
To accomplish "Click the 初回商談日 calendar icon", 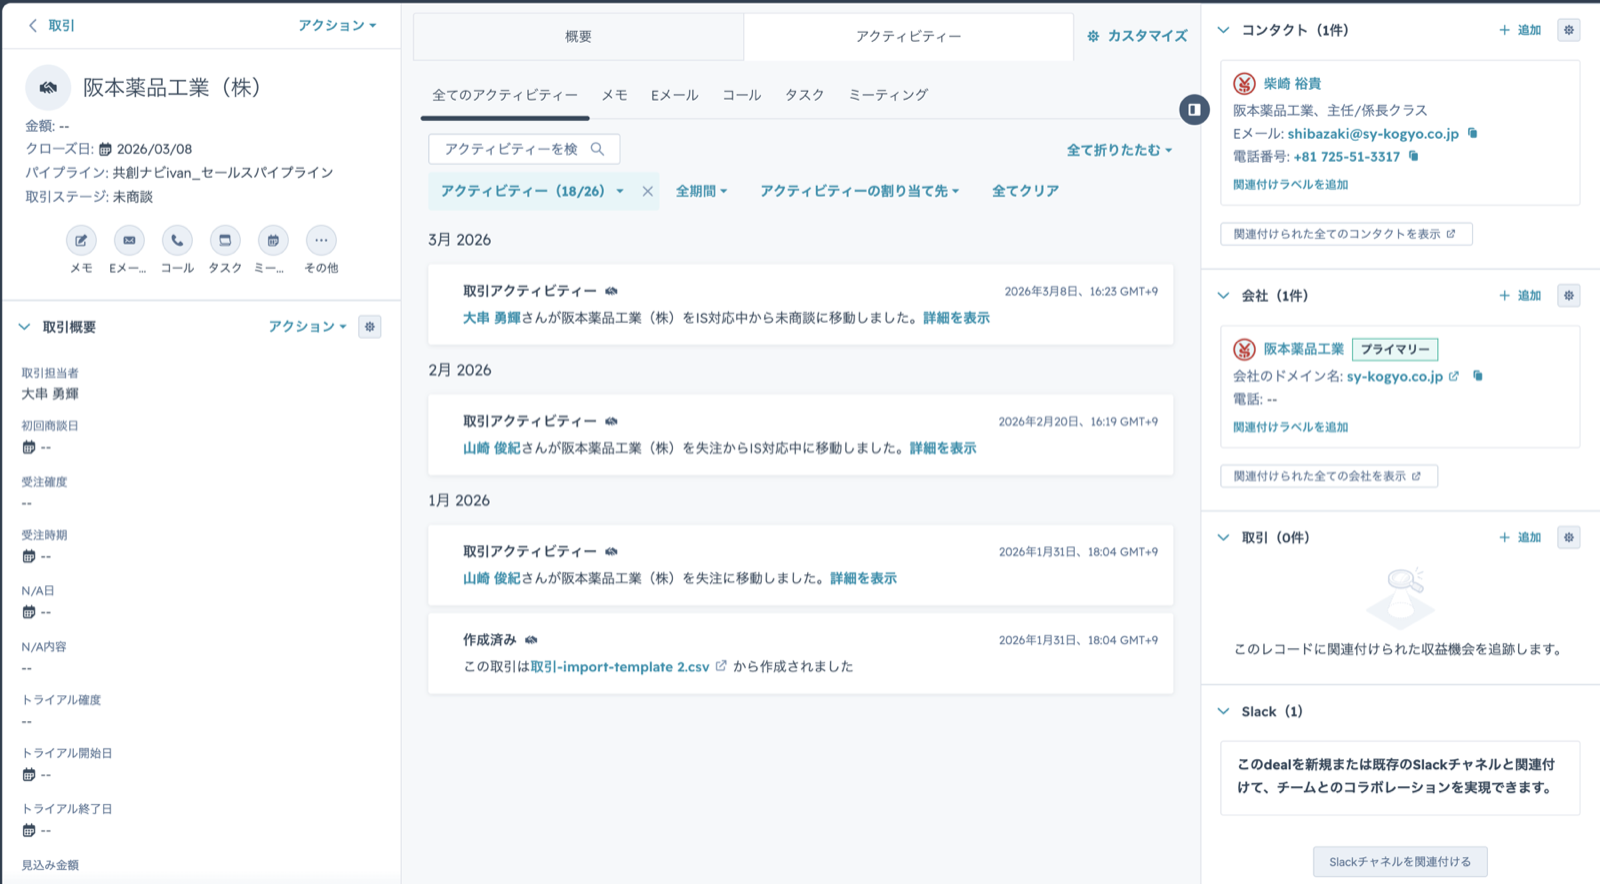I will (28, 447).
